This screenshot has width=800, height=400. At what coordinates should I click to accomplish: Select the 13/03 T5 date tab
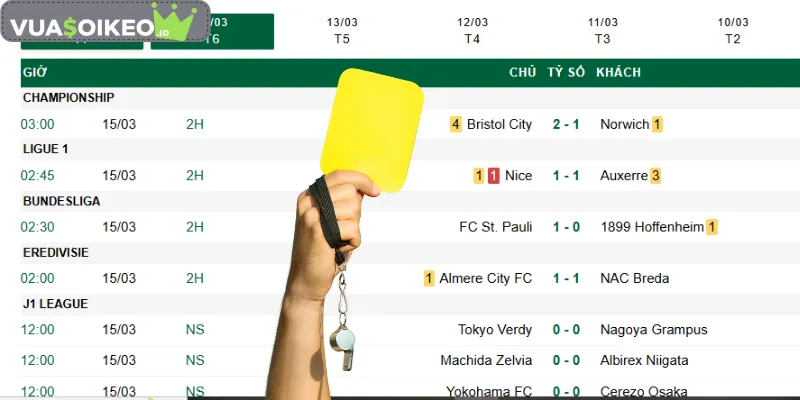point(341,30)
